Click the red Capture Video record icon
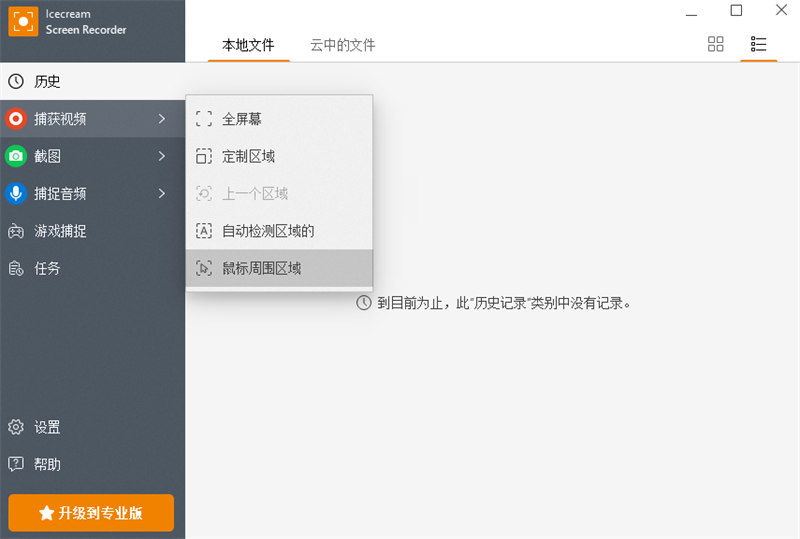This screenshot has width=800, height=539. 16,119
